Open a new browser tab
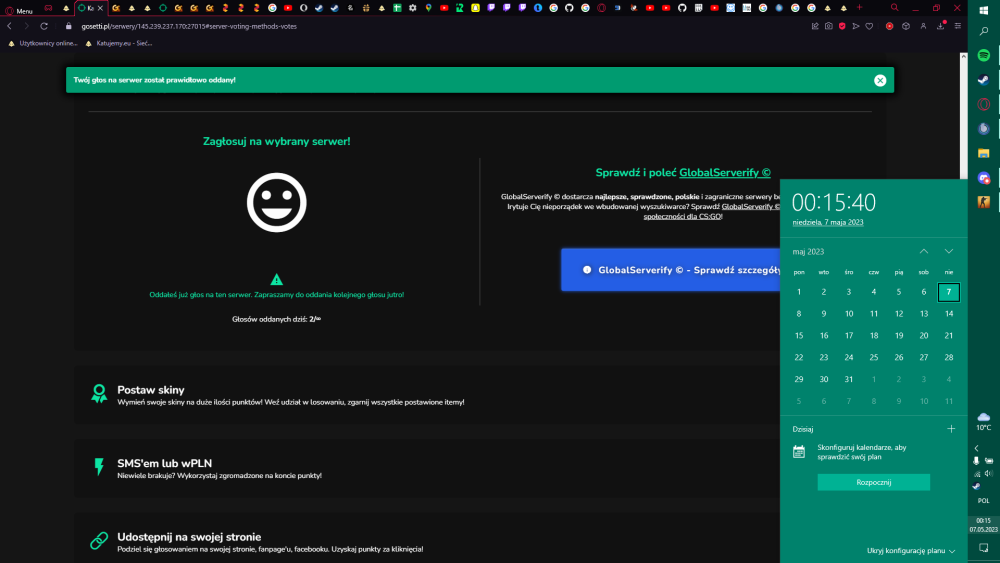The width and height of the screenshot is (1000, 563). [859, 8]
